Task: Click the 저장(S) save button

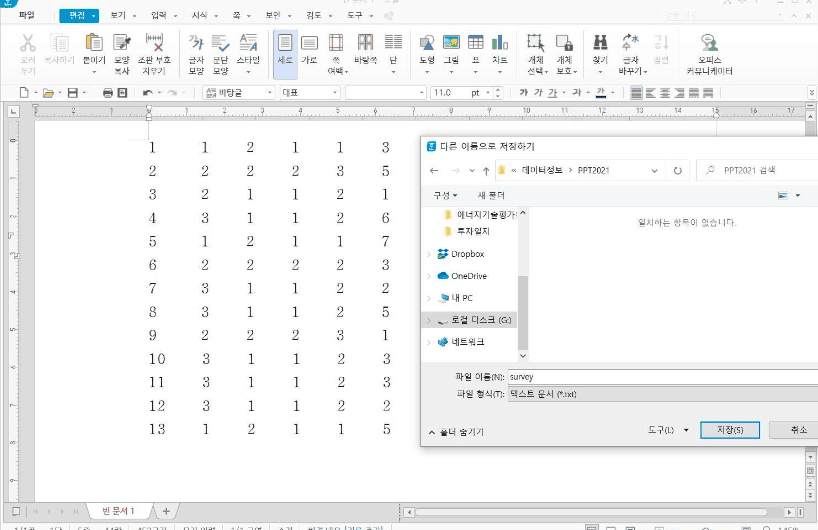Action: tap(730, 430)
